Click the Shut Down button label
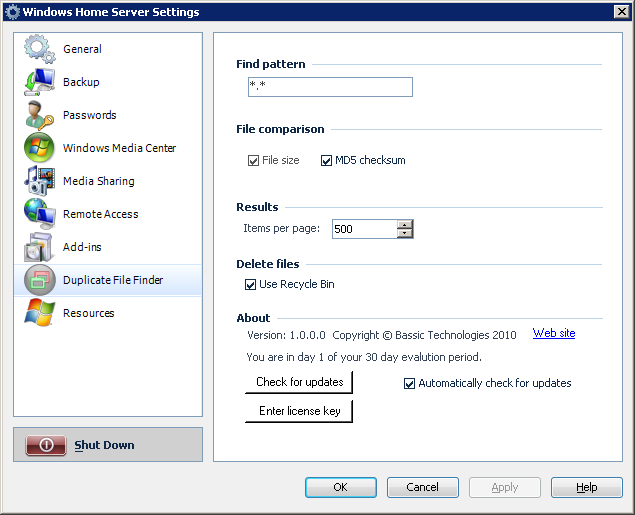The image size is (635, 515). tap(104, 445)
